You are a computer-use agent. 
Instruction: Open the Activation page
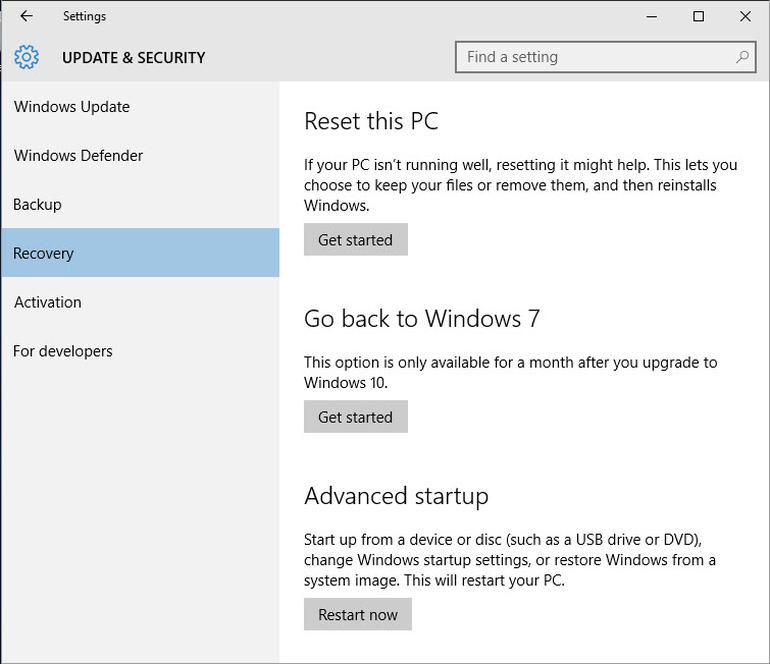pyautogui.click(x=47, y=302)
